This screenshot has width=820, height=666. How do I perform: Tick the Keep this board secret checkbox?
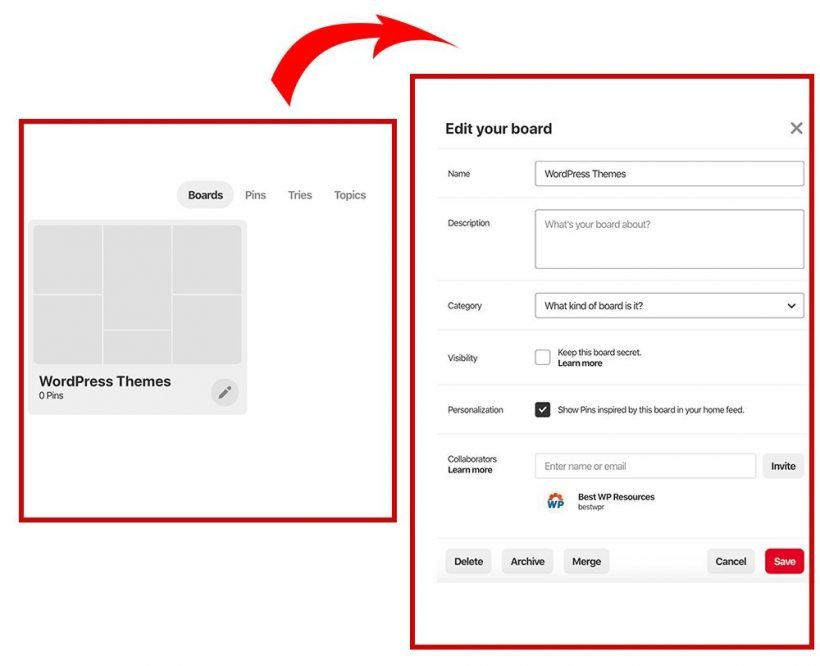pos(542,358)
